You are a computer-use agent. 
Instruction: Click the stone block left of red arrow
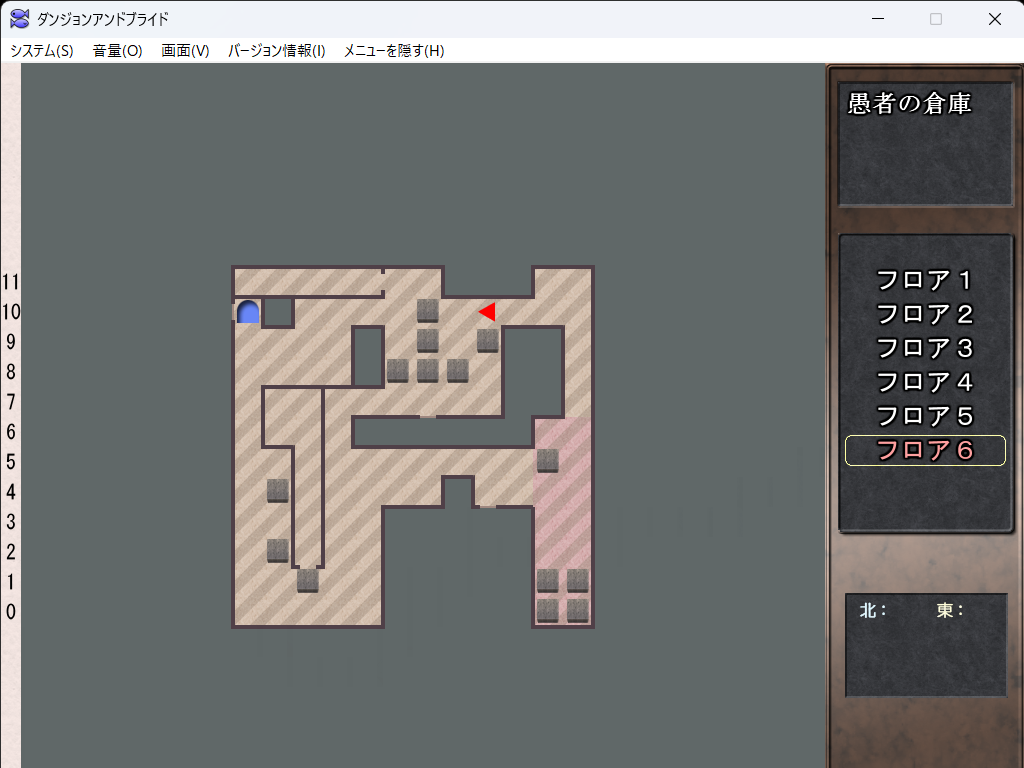click(428, 310)
